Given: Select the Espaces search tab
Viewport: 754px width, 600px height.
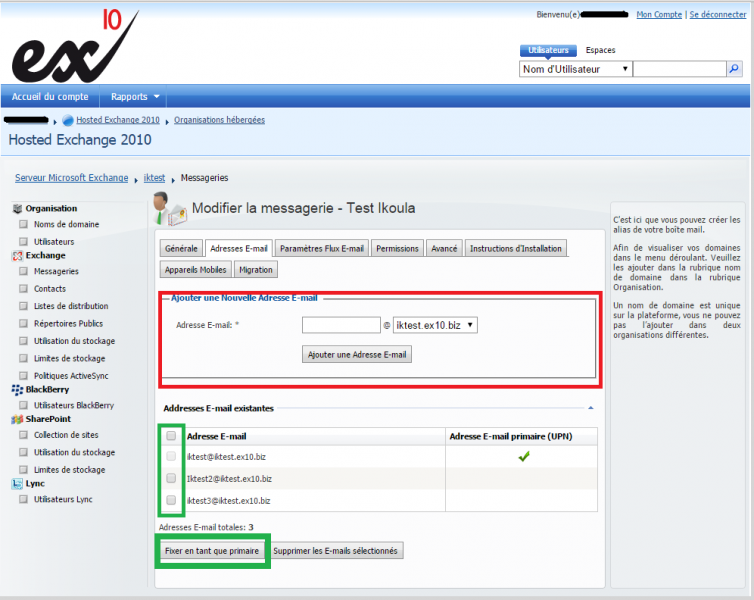Looking at the screenshot, I should [601, 50].
